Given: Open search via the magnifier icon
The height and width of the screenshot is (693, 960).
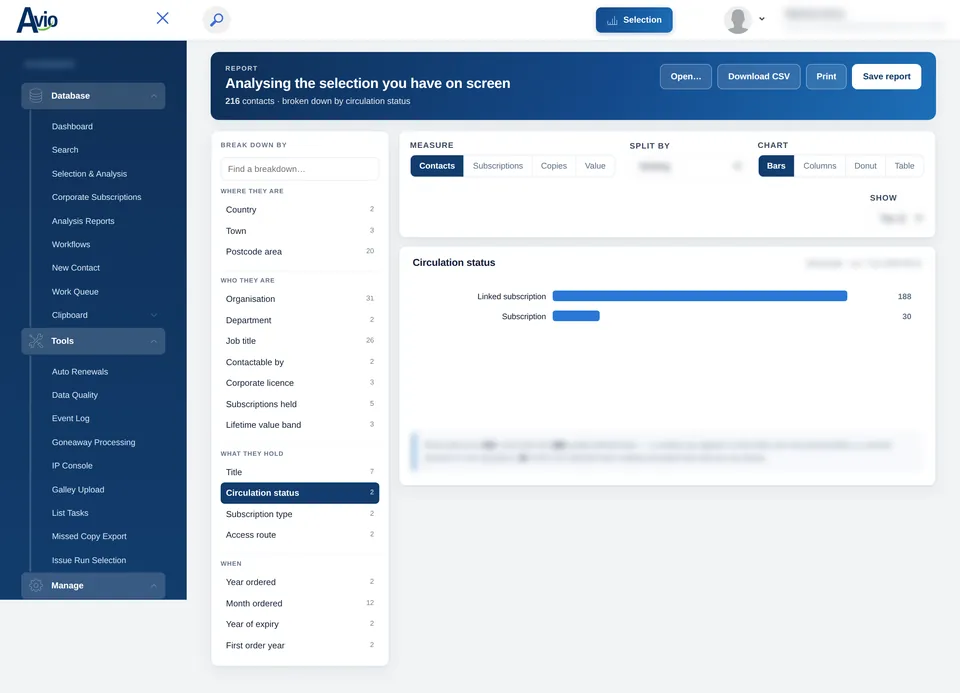Looking at the screenshot, I should point(216,20).
